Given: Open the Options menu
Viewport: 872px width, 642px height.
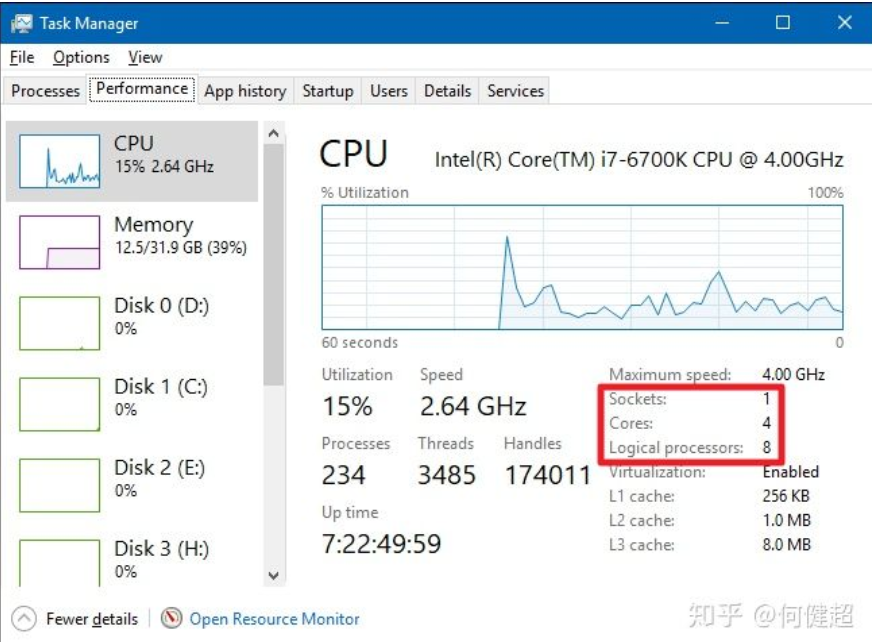Looking at the screenshot, I should tap(80, 57).
